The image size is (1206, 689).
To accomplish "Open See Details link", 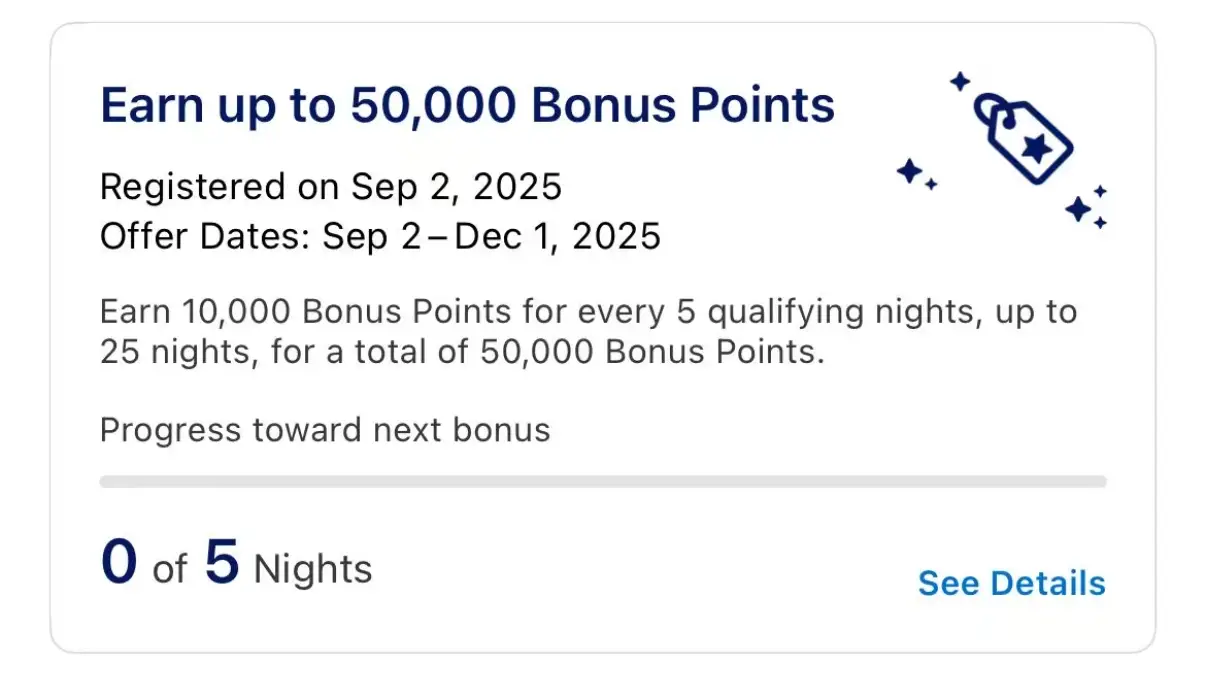I will pyautogui.click(x=1012, y=583).
